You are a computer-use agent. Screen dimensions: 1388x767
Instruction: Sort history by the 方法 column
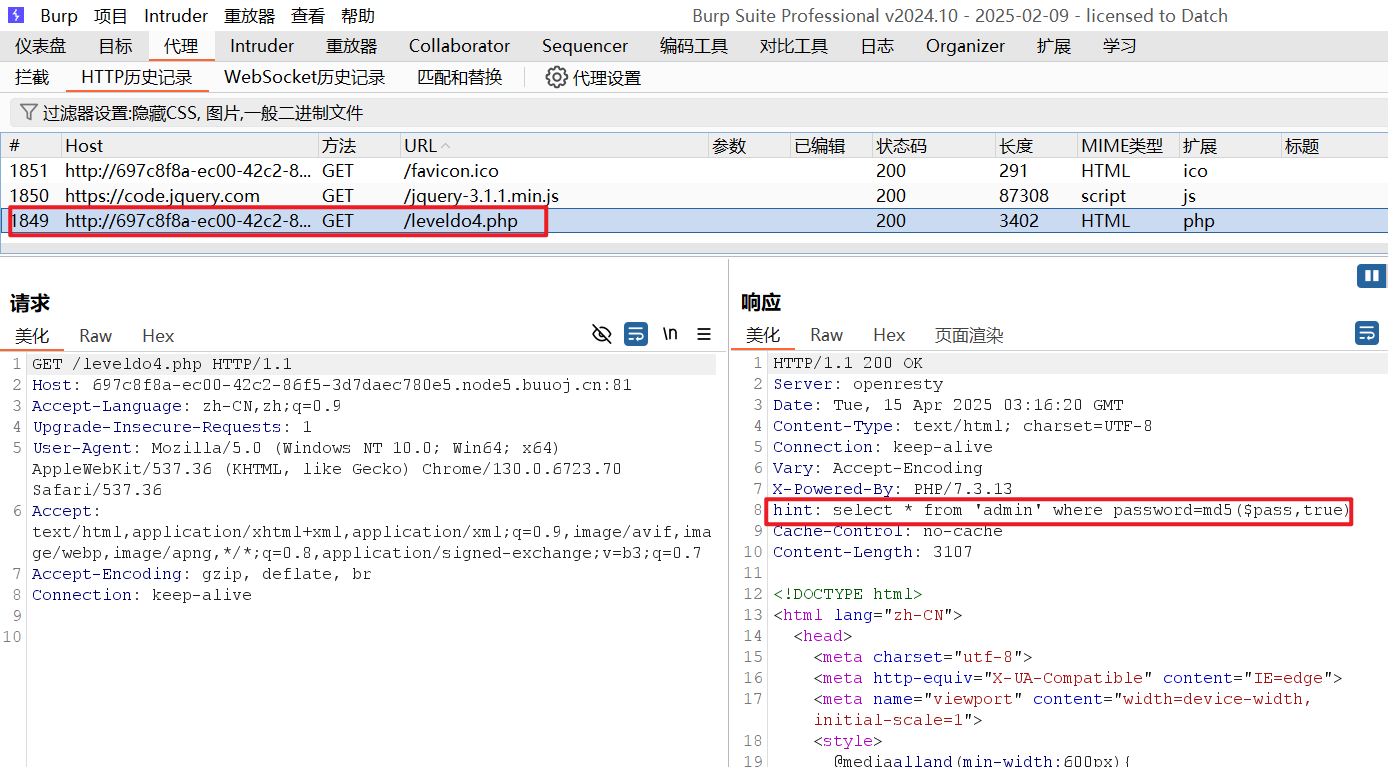359,146
